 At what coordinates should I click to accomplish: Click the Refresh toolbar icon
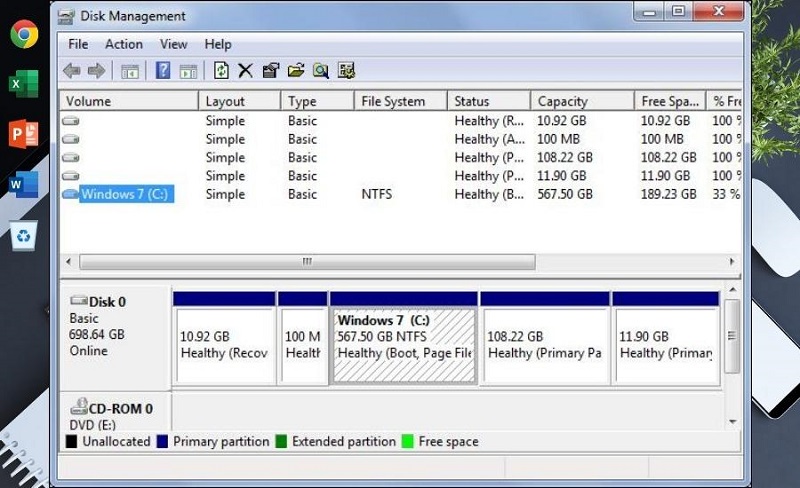point(221,70)
